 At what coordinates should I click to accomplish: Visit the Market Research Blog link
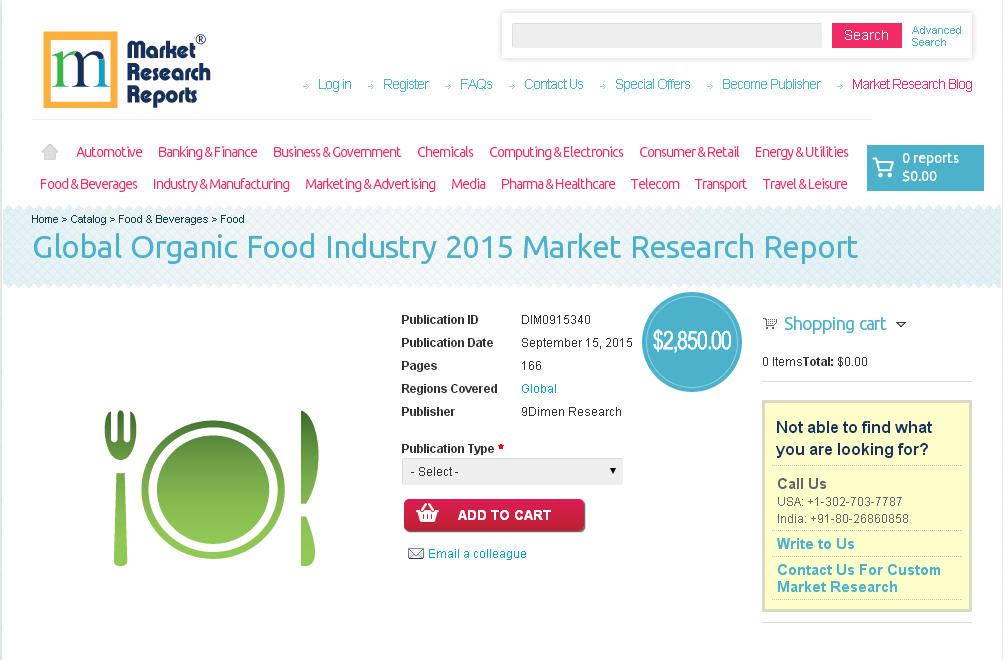pyautogui.click(x=912, y=84)
